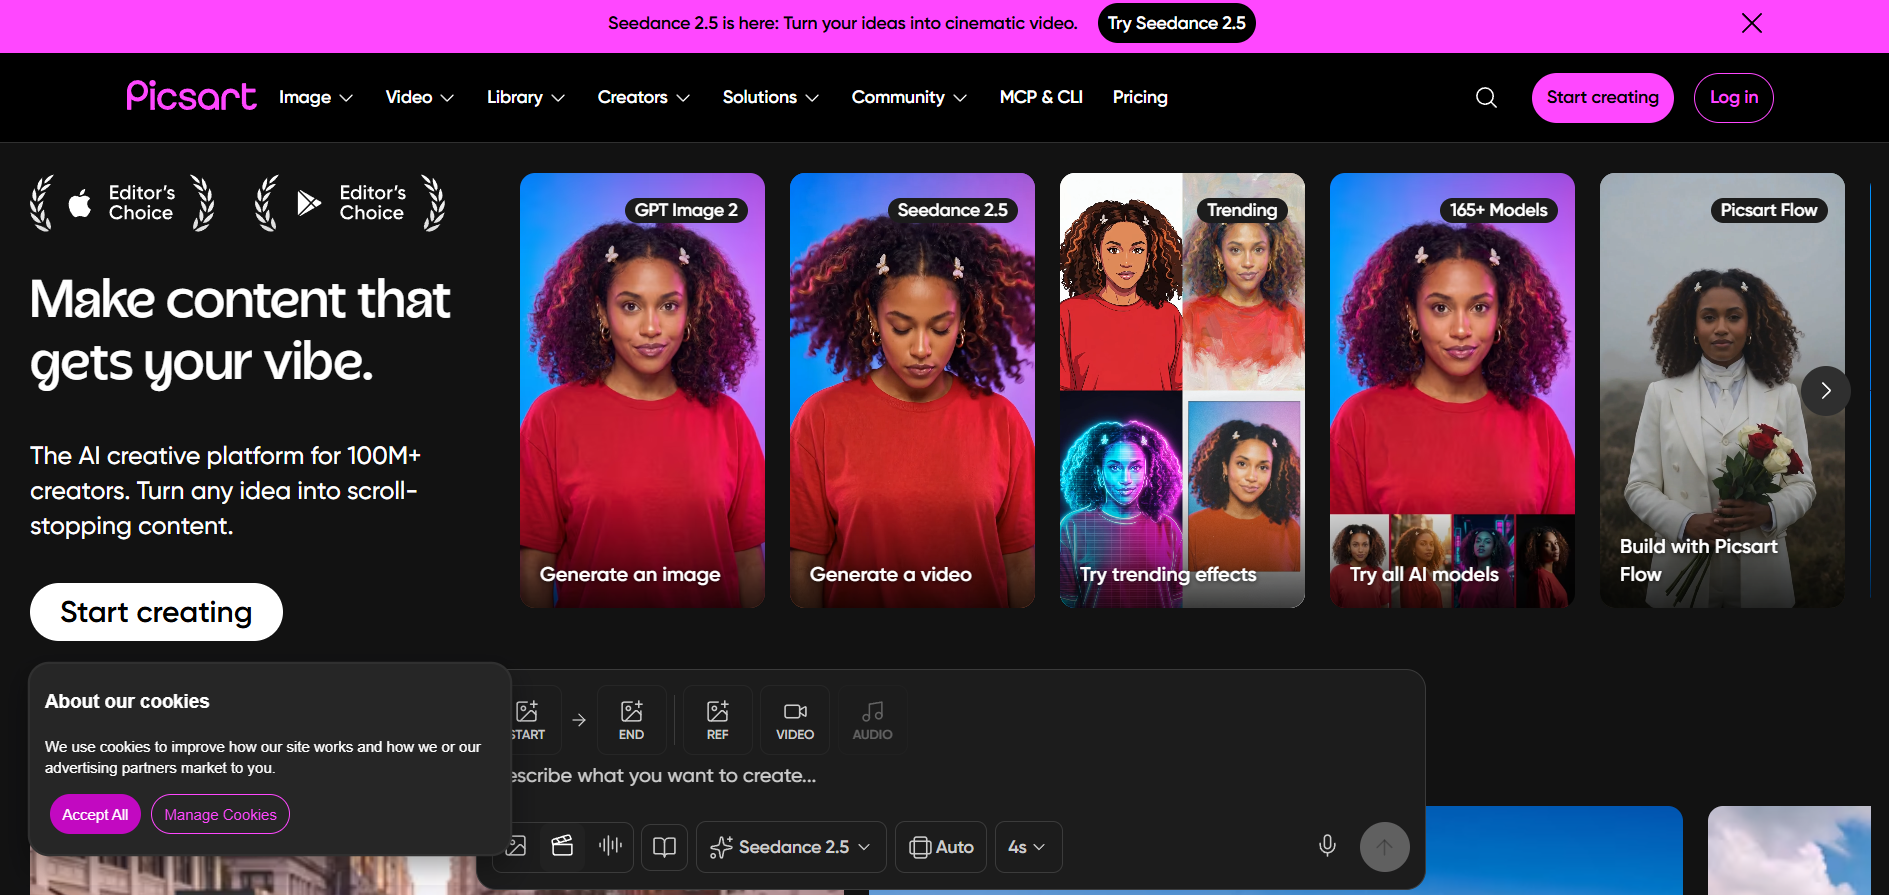The width and height of the screenshot is (1889, 895).
Task: Click the prompt description input field
Action: (960, 776)
